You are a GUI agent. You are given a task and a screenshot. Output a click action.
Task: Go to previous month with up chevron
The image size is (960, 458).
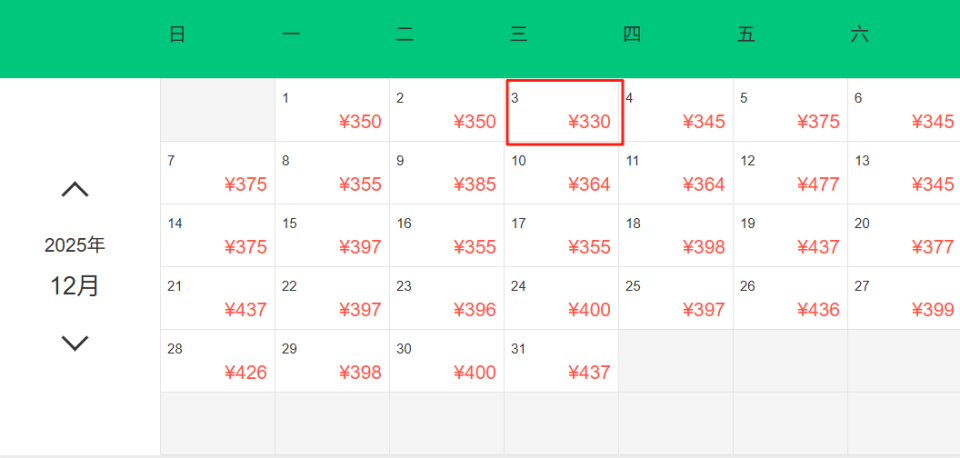pyautogui.click(x=75, y=189)
